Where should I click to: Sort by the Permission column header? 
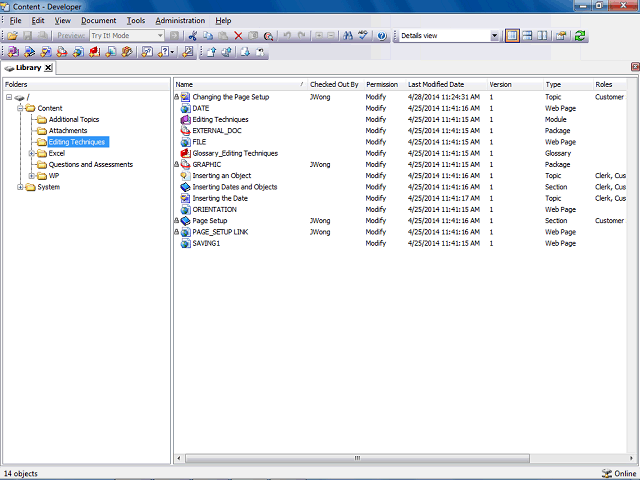[x=384, y=84]
